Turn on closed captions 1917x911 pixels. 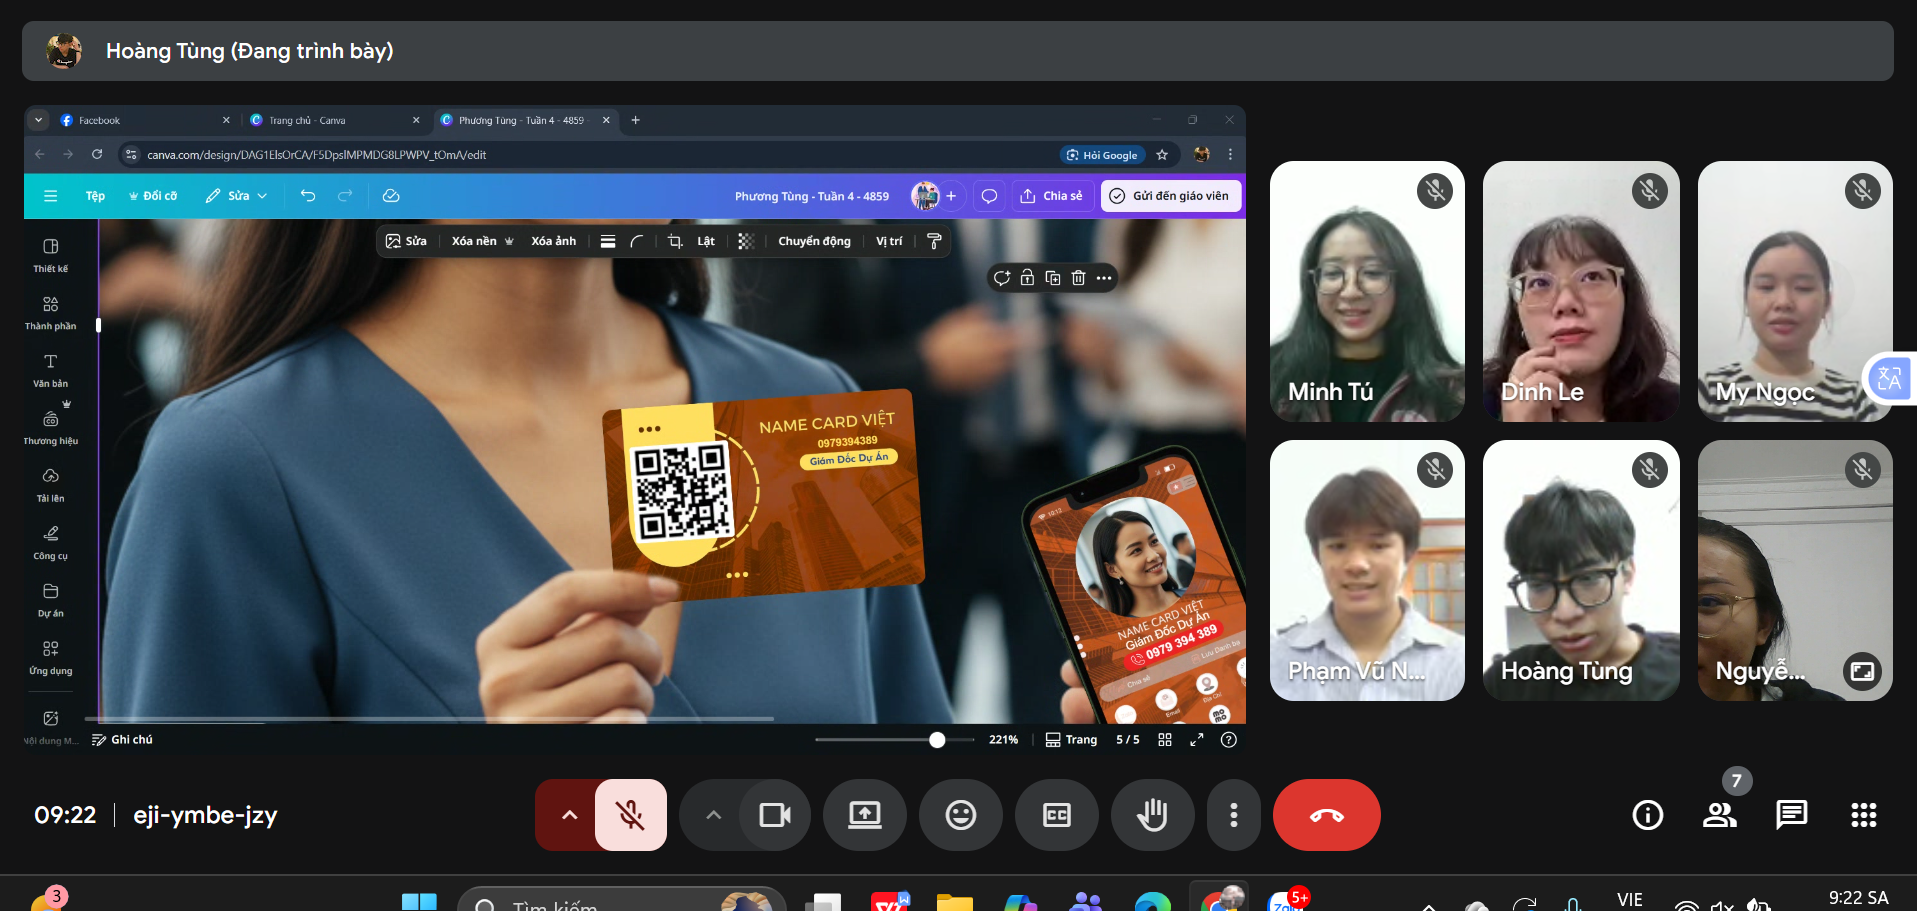(x=1056, y=815)
